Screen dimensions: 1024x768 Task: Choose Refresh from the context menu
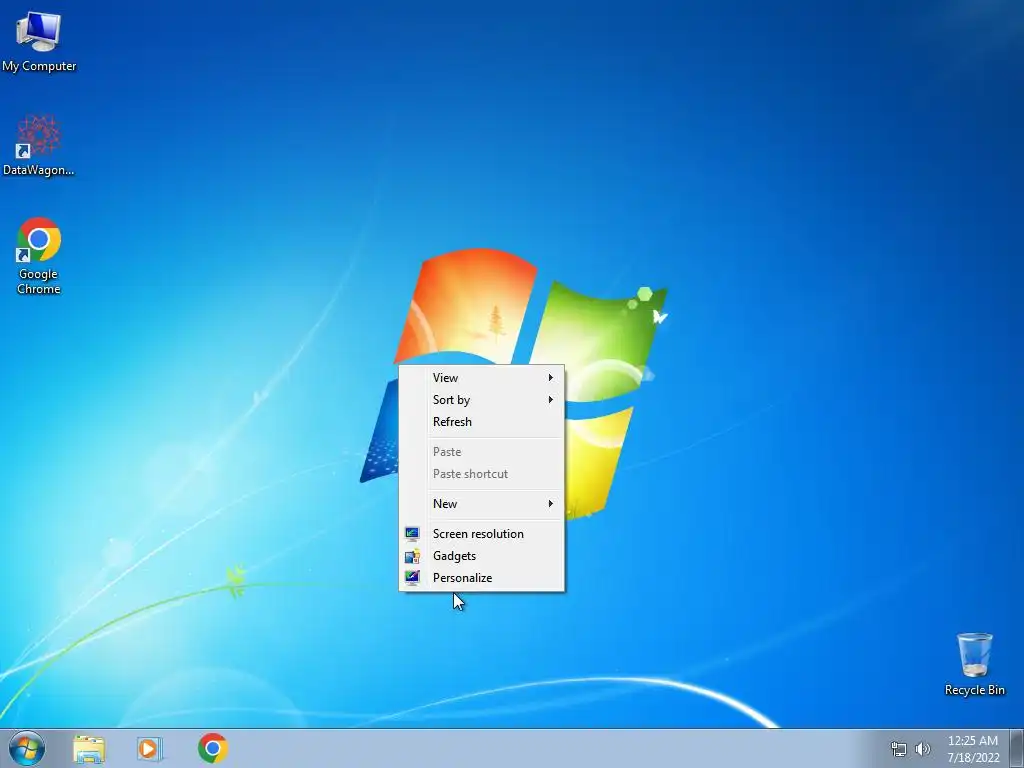(x=481, y=422)
